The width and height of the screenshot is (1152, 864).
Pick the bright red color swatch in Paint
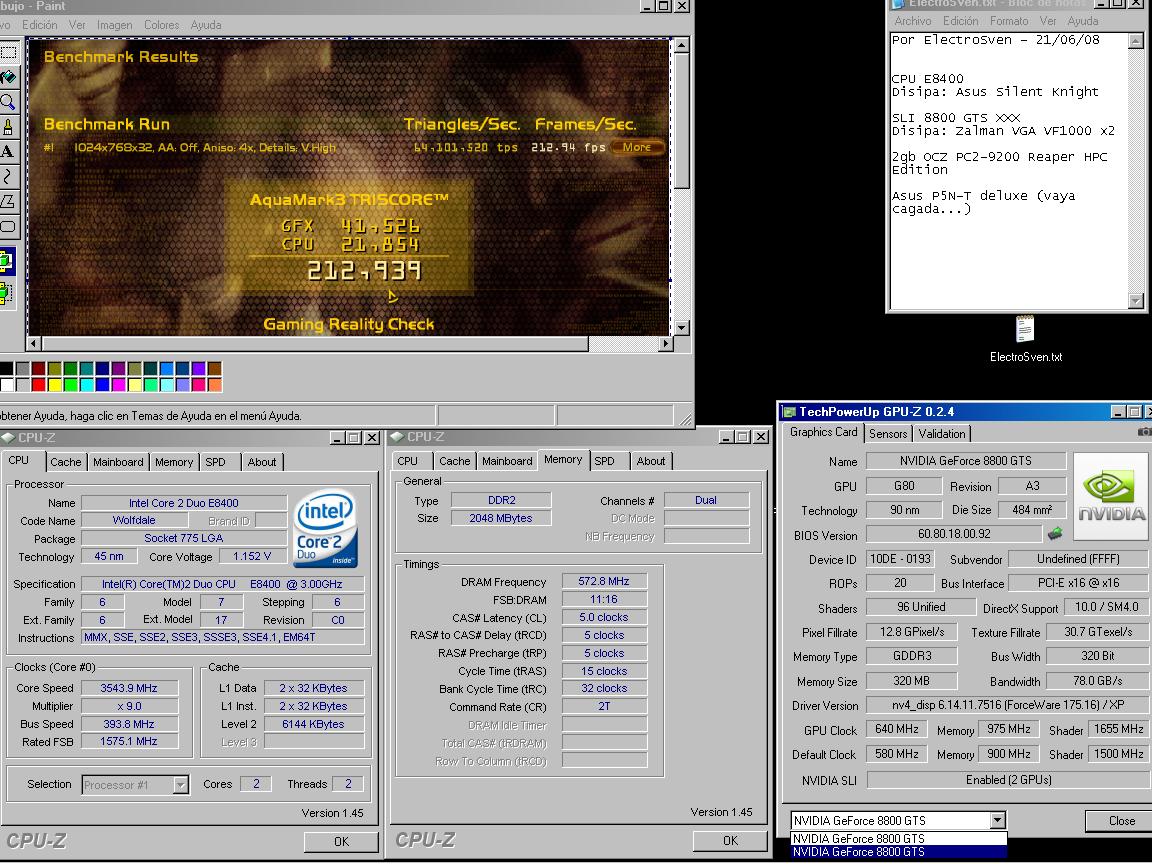click(x=38, y=384)
